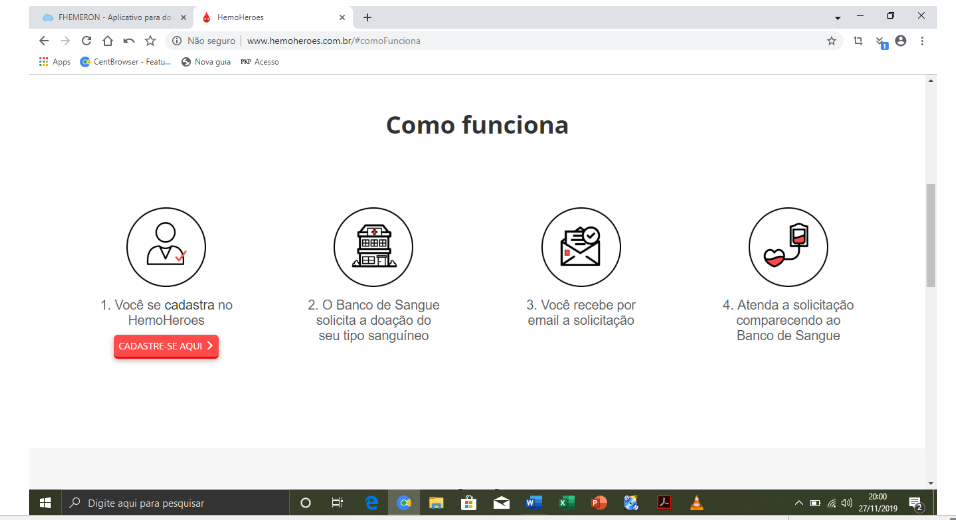This screenshot has width=956, height=520.
Task: Open the volume speaker tray icon
Action: click(x=846, y=503)
